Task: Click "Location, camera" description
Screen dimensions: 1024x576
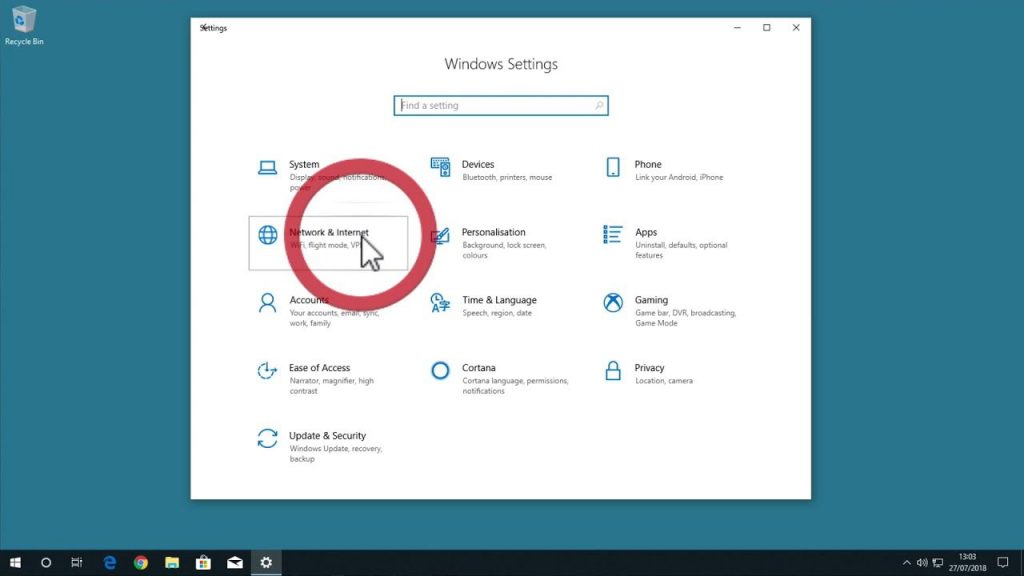Action: point(664,381)
